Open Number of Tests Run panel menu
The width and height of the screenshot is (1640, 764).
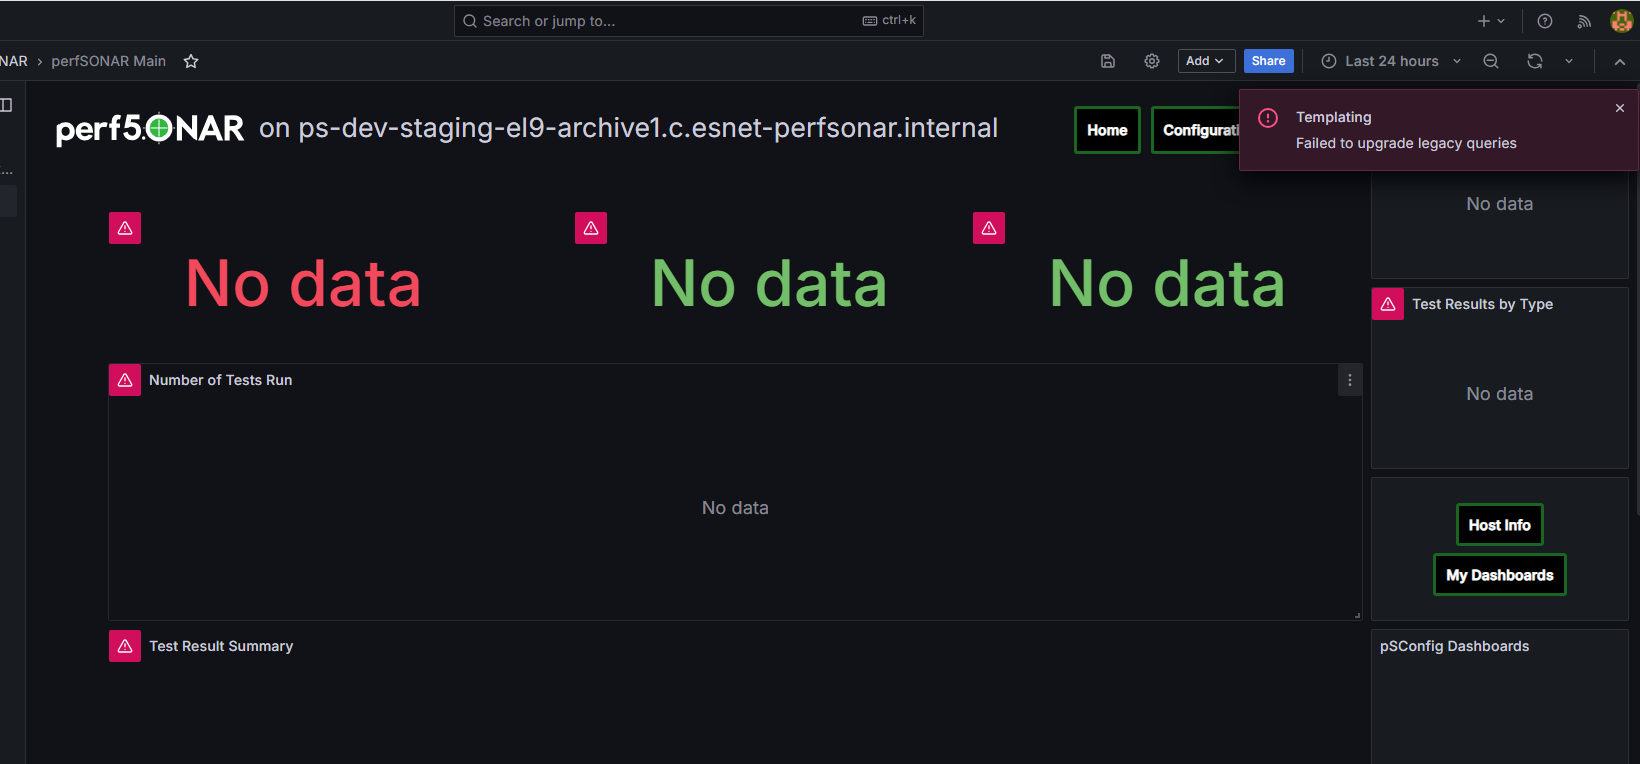coord(1350,380)
